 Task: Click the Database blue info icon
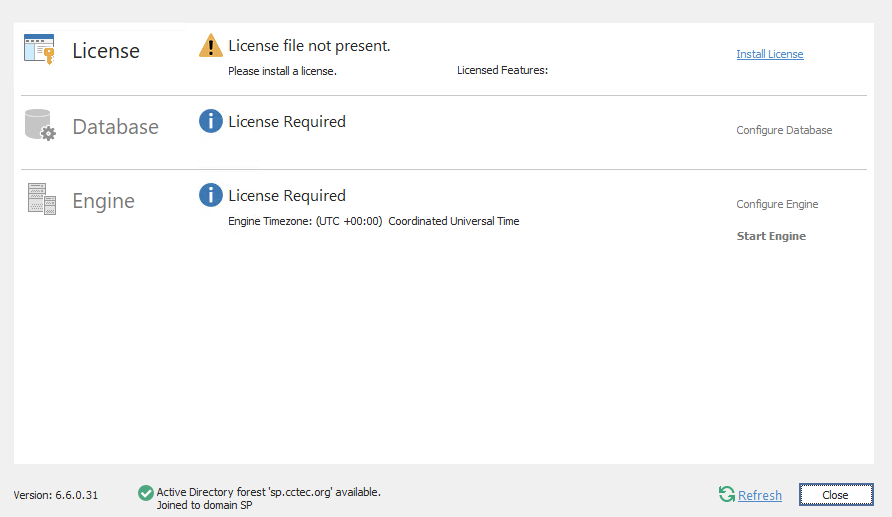[211, 122]
